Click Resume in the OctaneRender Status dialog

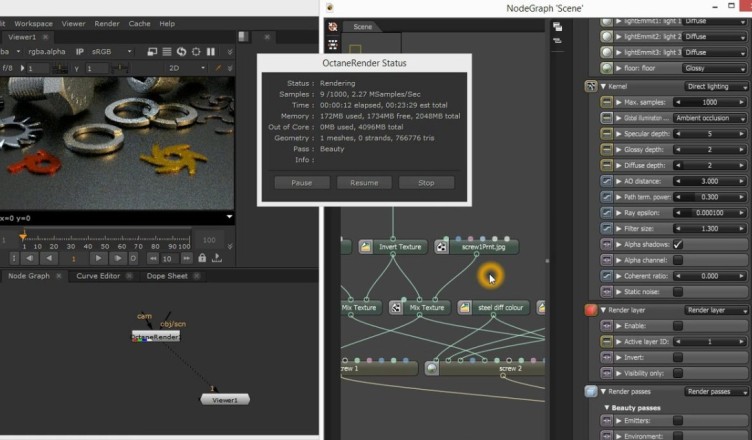click(x=364, y=183)
